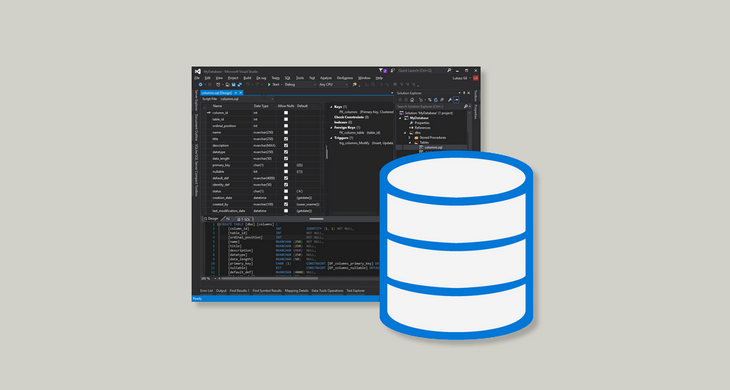
Task: Open the Analyze menu
Action: tap(326, 78)
